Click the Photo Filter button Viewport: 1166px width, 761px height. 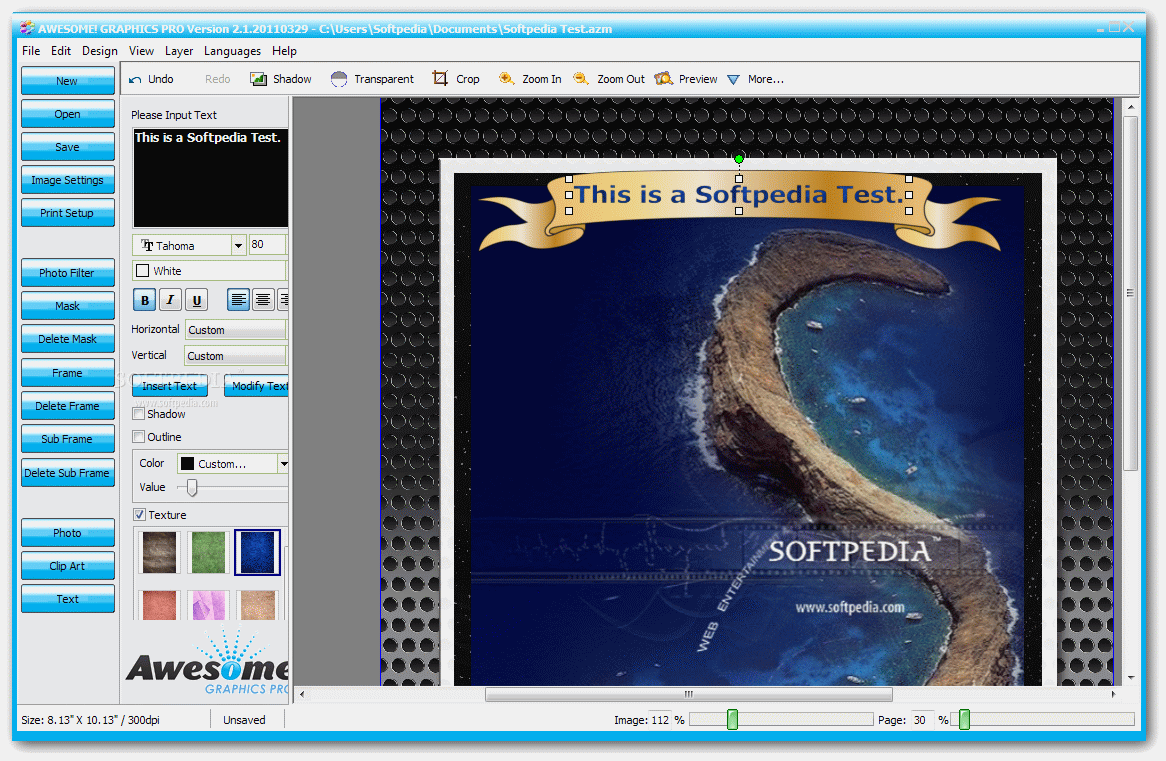(x=68, y=273)
